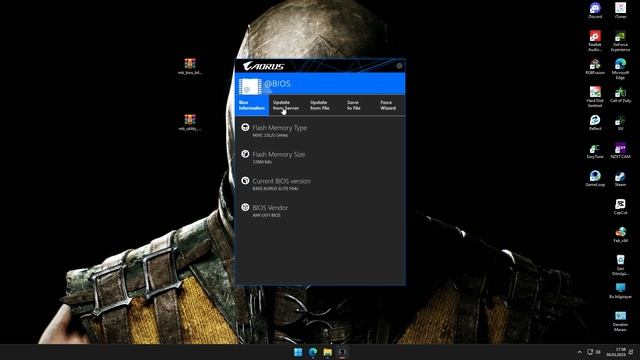Click the AORUS logo in the title bar
Viewport: 640px width, 360px height.
click(x=264, y=66)
